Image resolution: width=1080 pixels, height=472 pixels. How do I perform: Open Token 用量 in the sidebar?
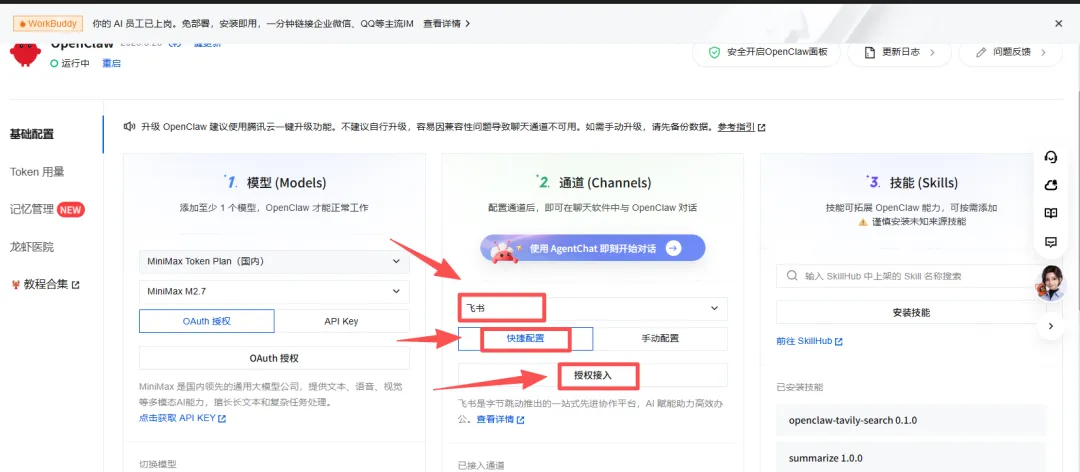tap(37, 172)
